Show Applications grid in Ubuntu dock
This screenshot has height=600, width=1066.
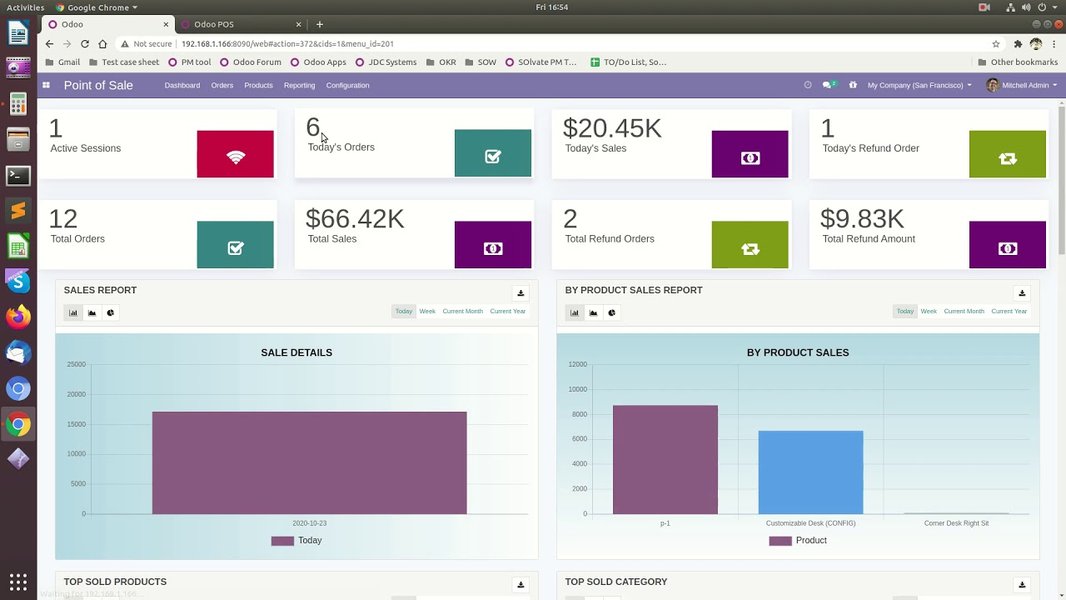[x=18, y=582]
